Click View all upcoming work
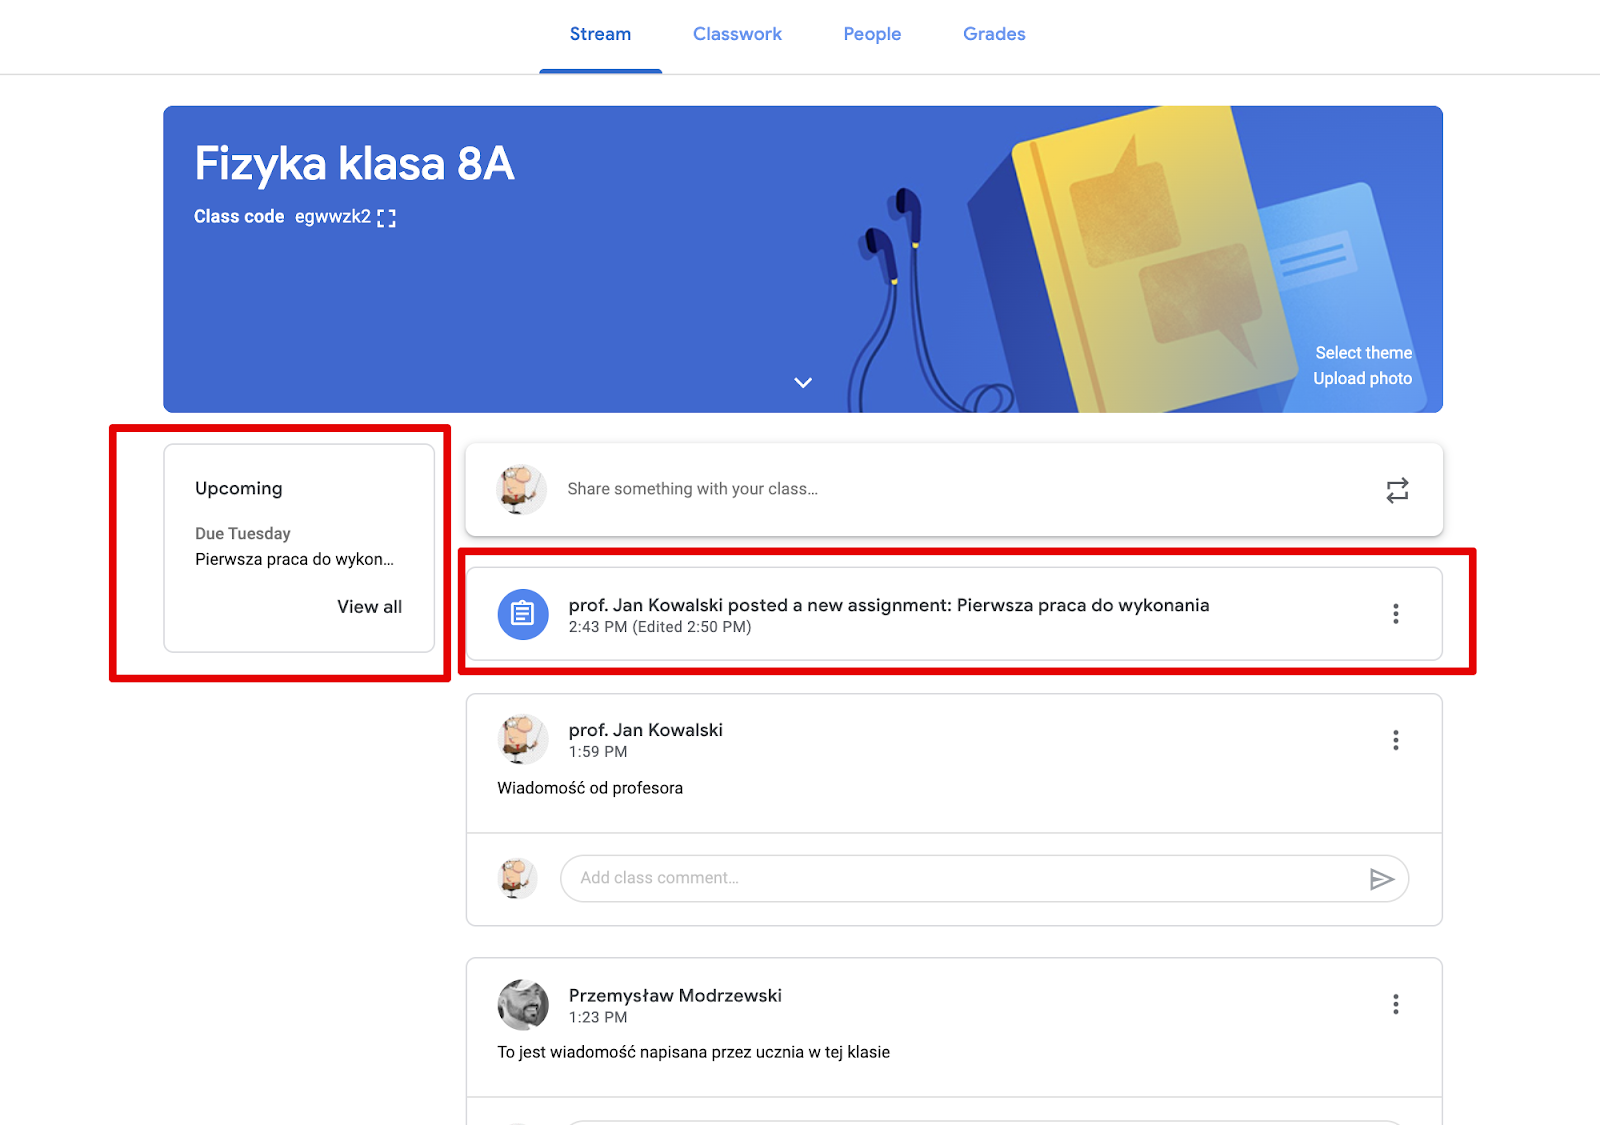Screen dimensions: 1600x1125 (369, 607)
